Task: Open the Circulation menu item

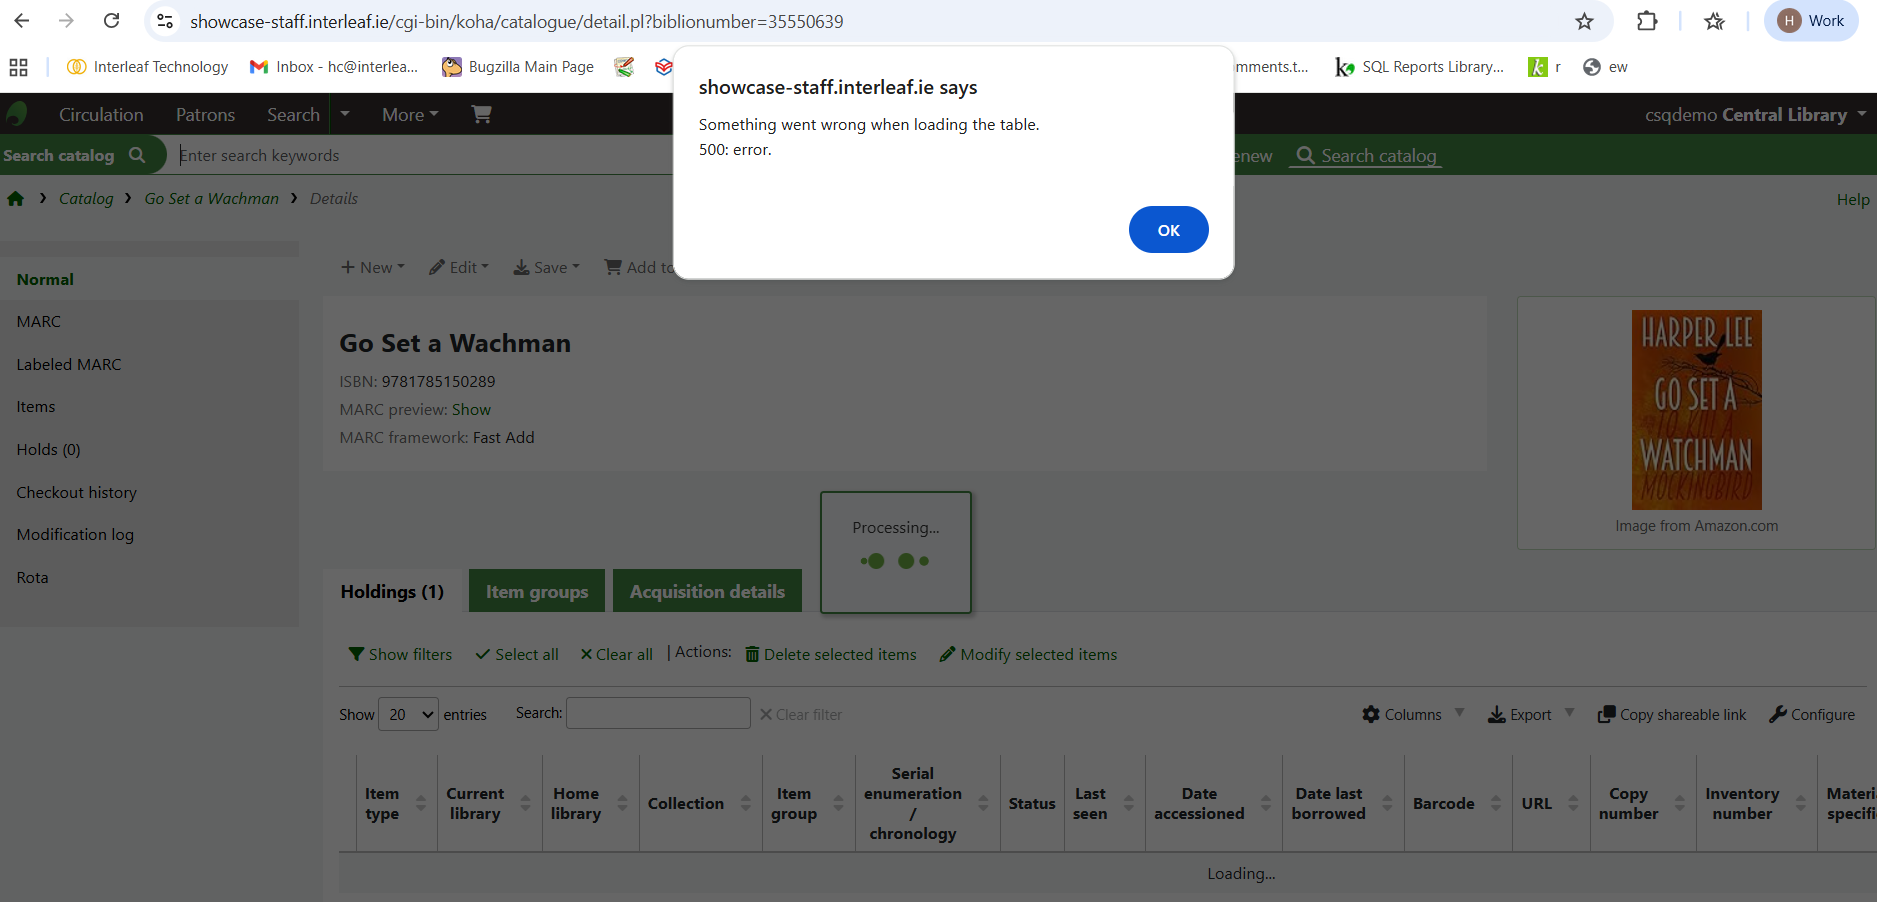Action: pyautogui.click(x=101, y=115)
